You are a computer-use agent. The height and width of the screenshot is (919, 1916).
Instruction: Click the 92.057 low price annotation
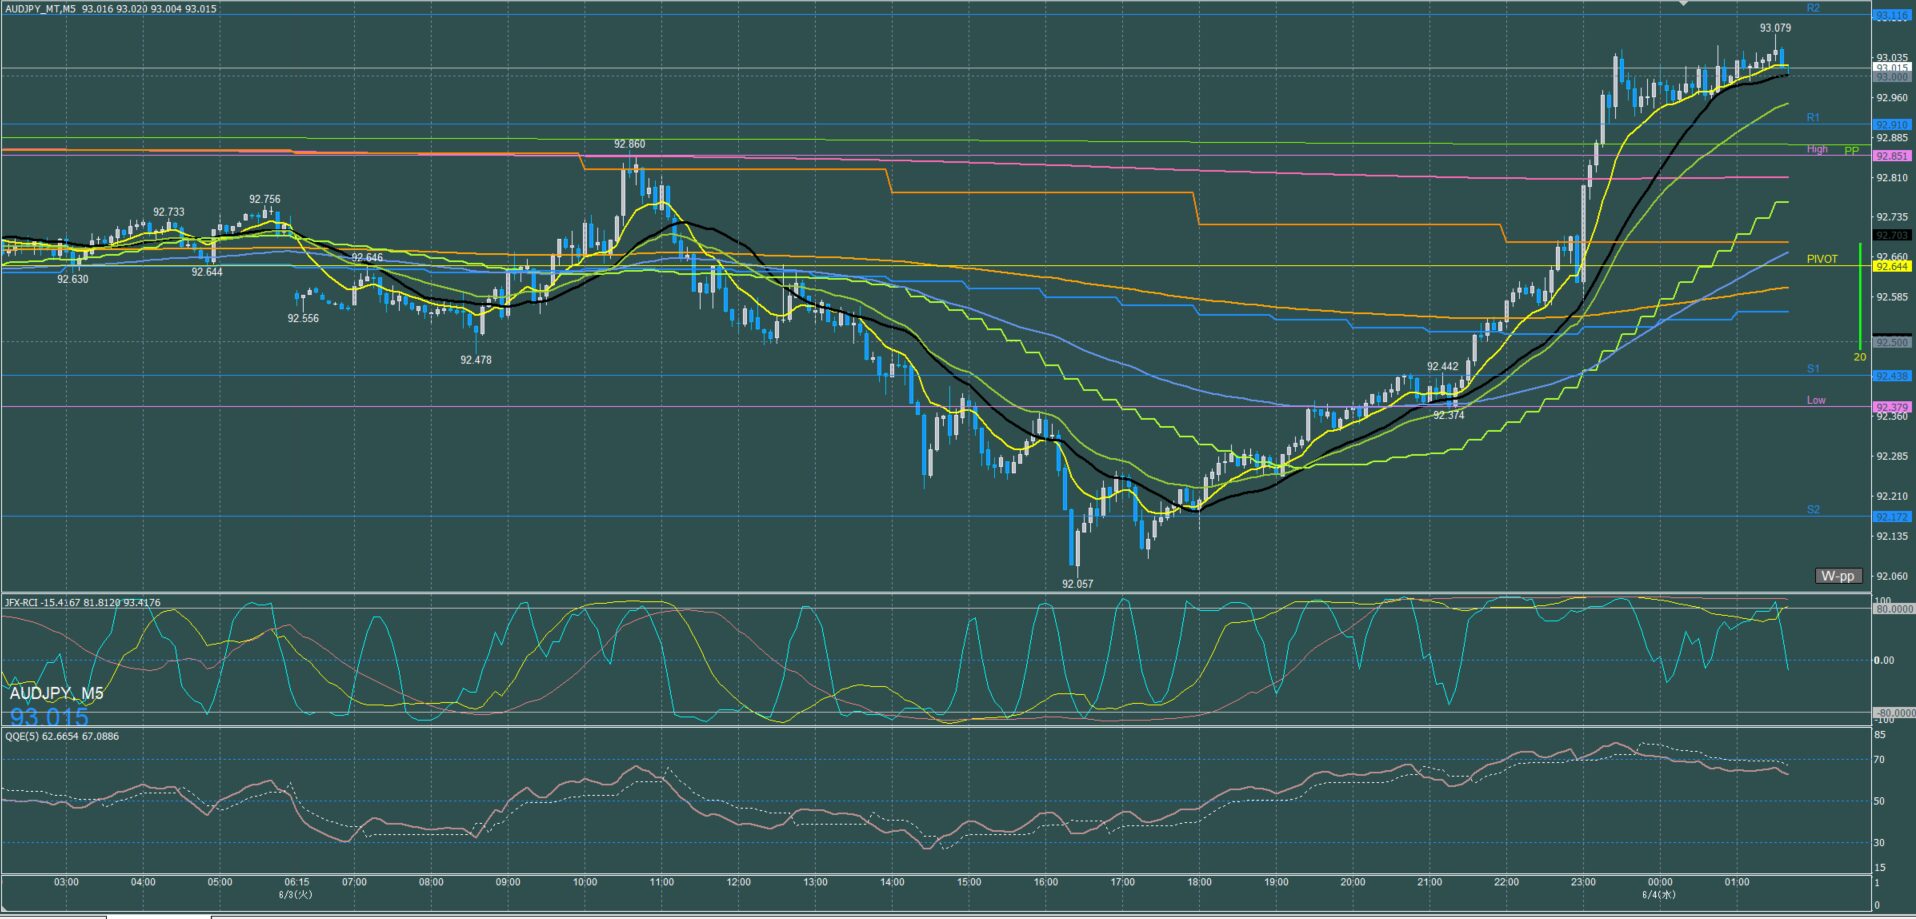(x=1077, y=584)
